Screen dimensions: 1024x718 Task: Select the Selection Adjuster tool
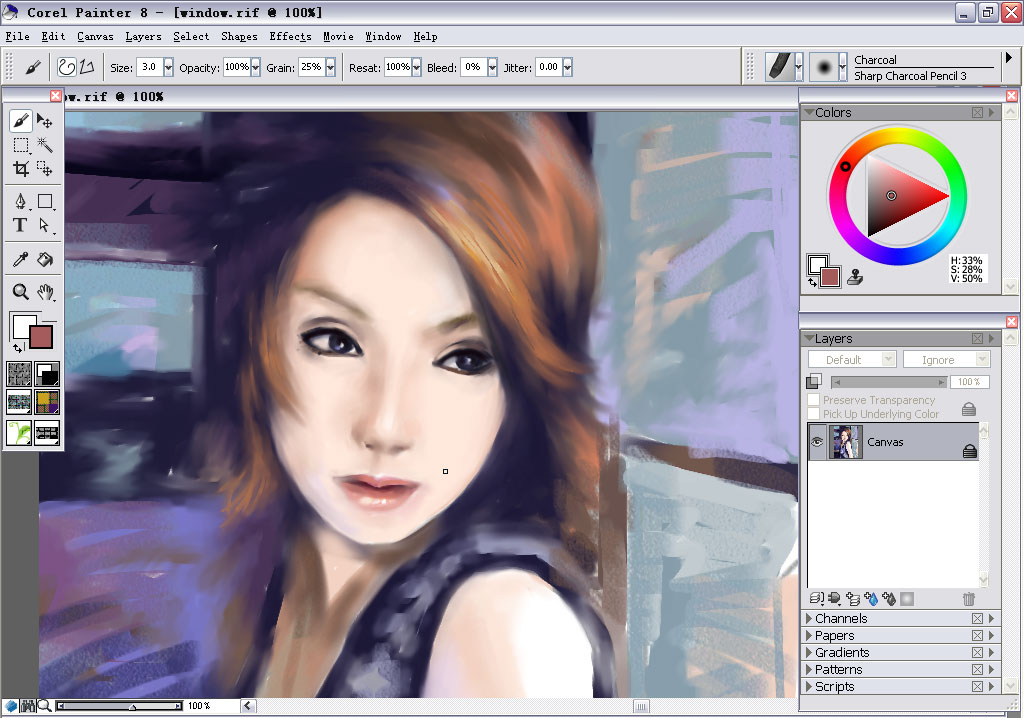click(x=44, y=169)
